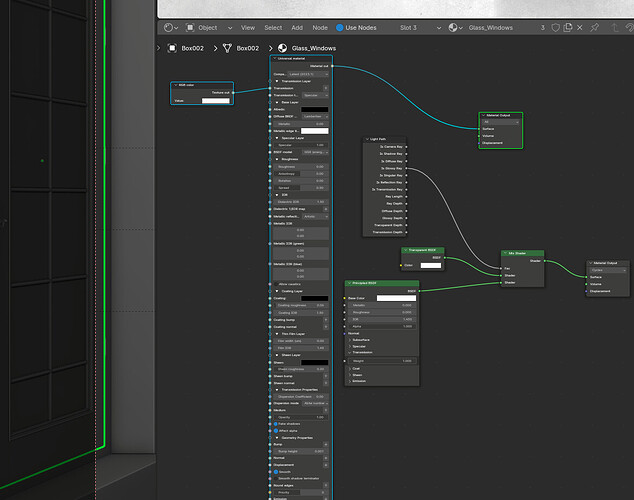
Task: Click the Bump height value field
Action: 301,451
